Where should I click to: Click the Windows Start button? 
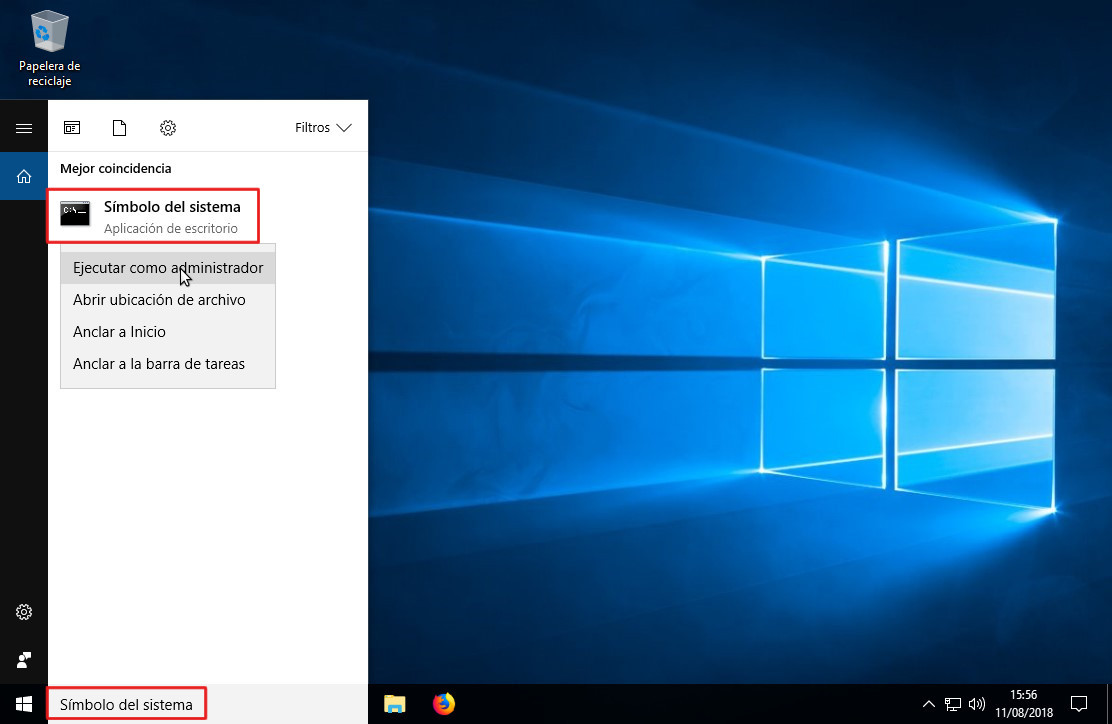(x=24, y=704)
